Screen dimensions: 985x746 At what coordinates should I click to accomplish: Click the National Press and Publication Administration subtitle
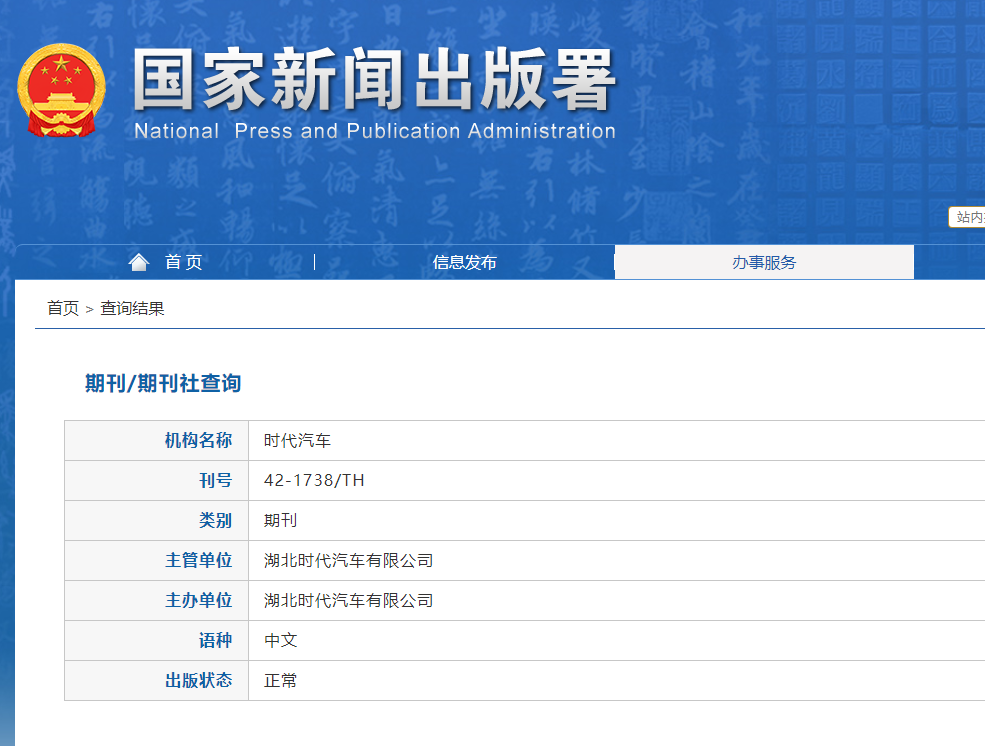(374, 131)
